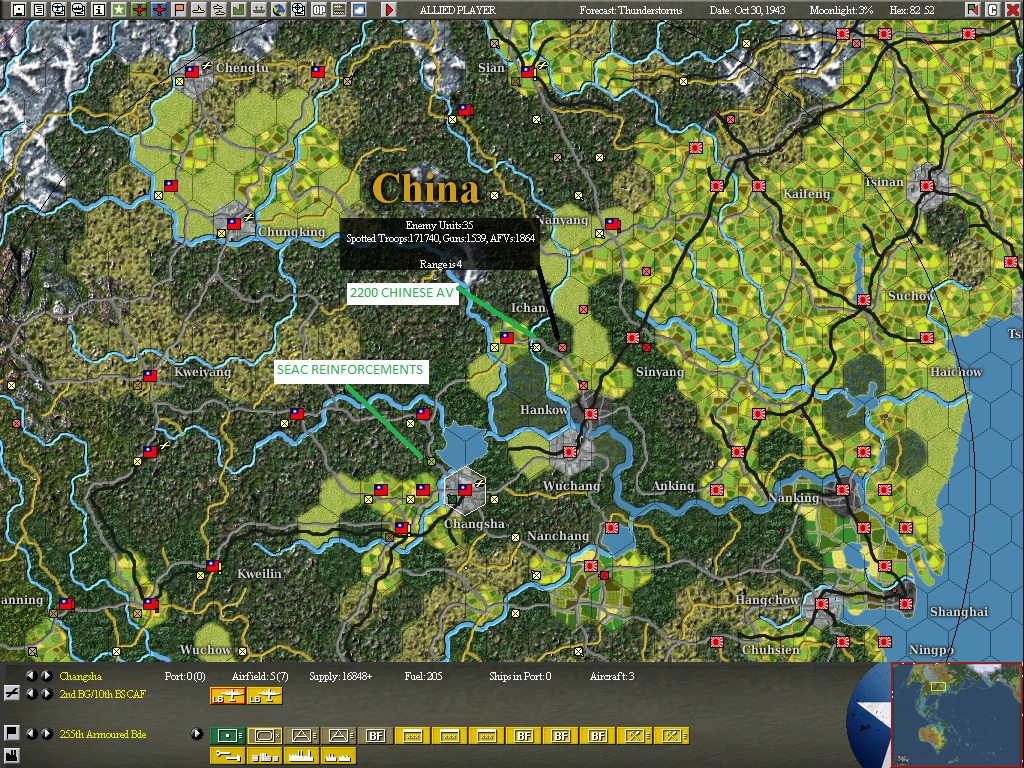Click the white star on green icon
The height and width of the screenshot is (768, 1024).
click(x=119, y=10)
